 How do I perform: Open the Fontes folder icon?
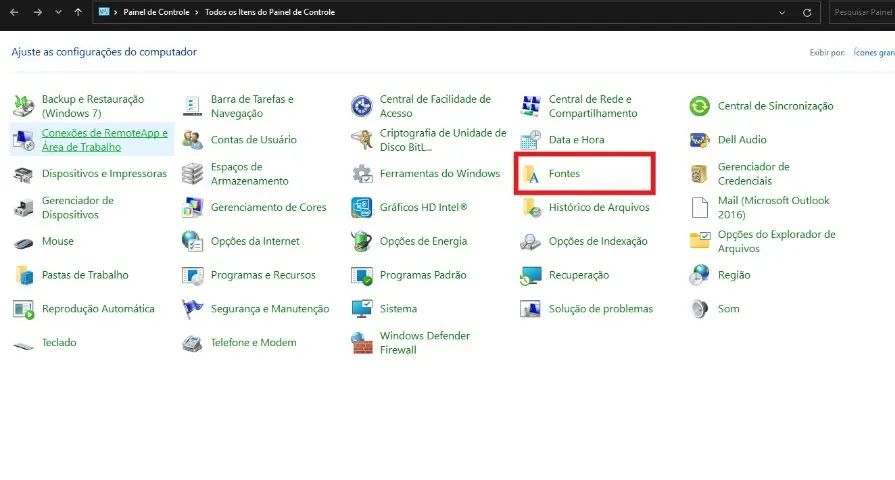click(531, 174)
